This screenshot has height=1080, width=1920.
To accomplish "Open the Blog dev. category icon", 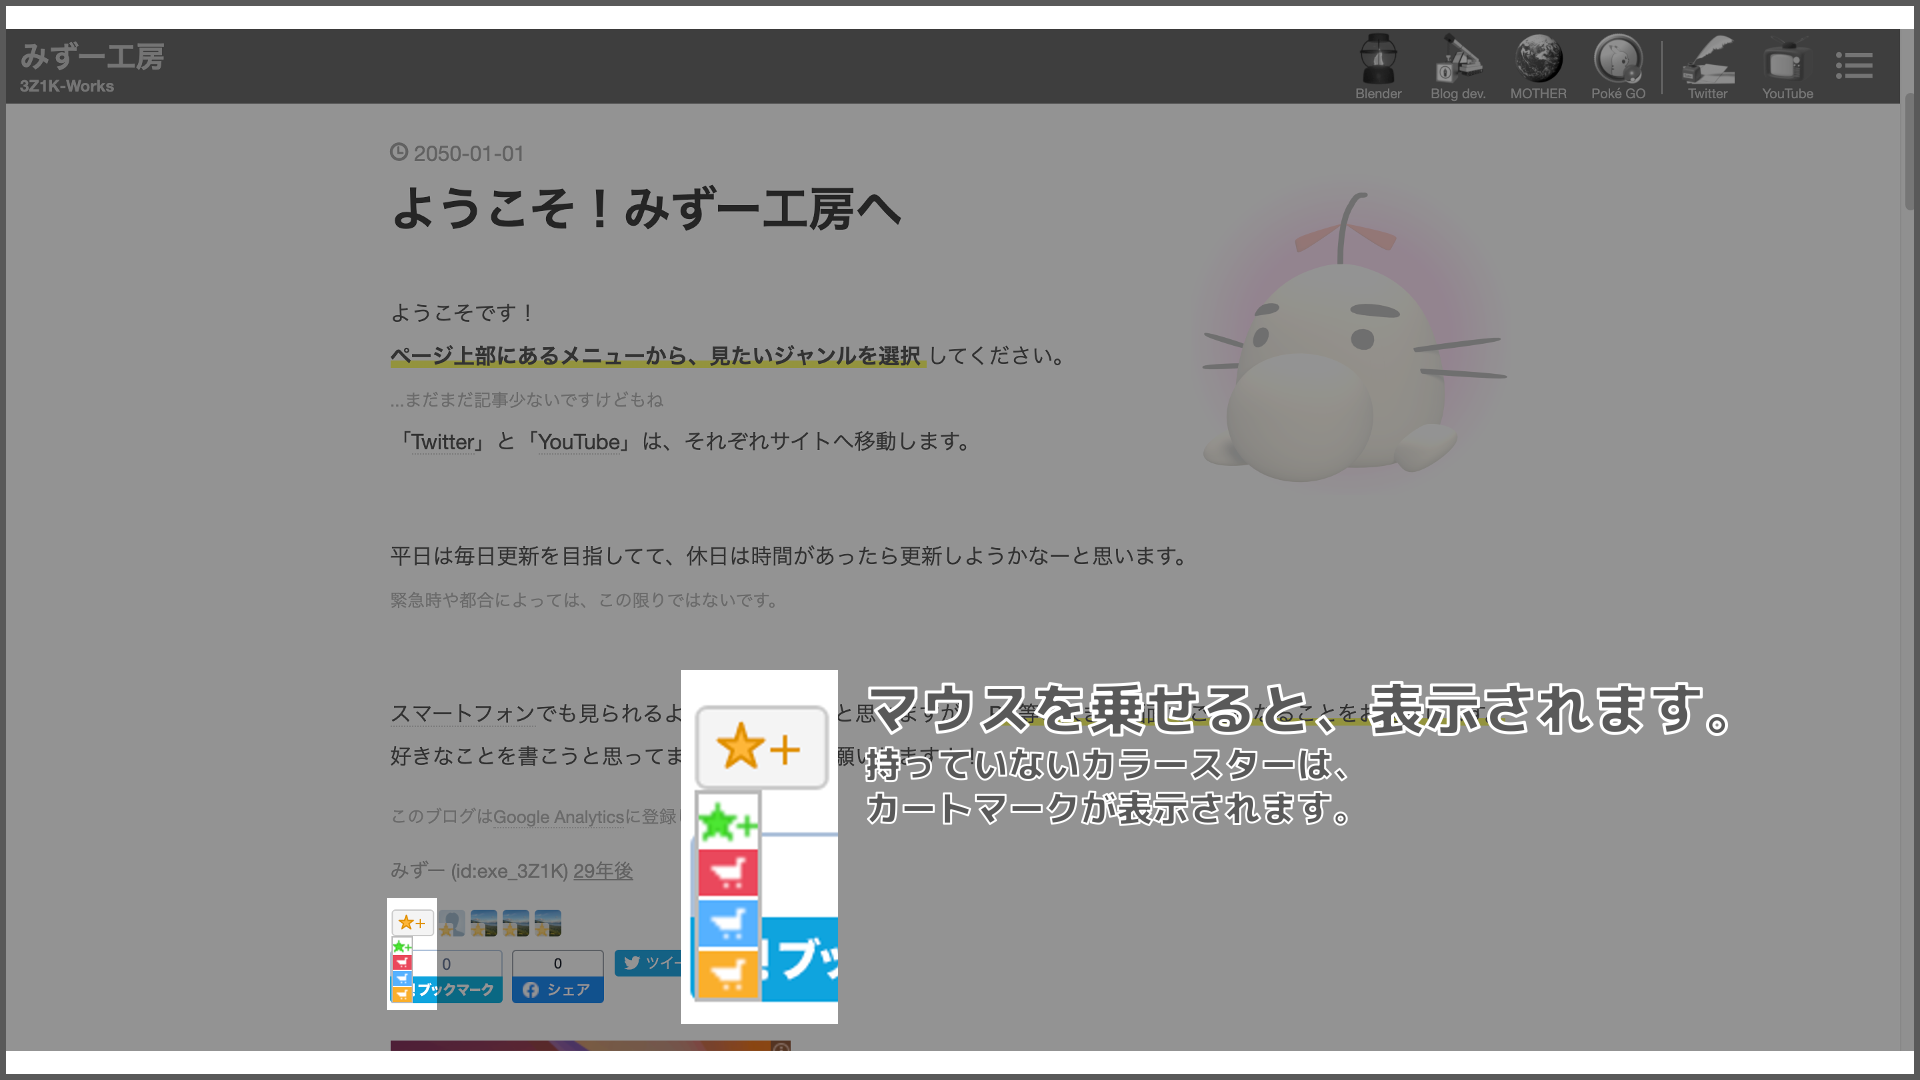I will point(1458,67).
